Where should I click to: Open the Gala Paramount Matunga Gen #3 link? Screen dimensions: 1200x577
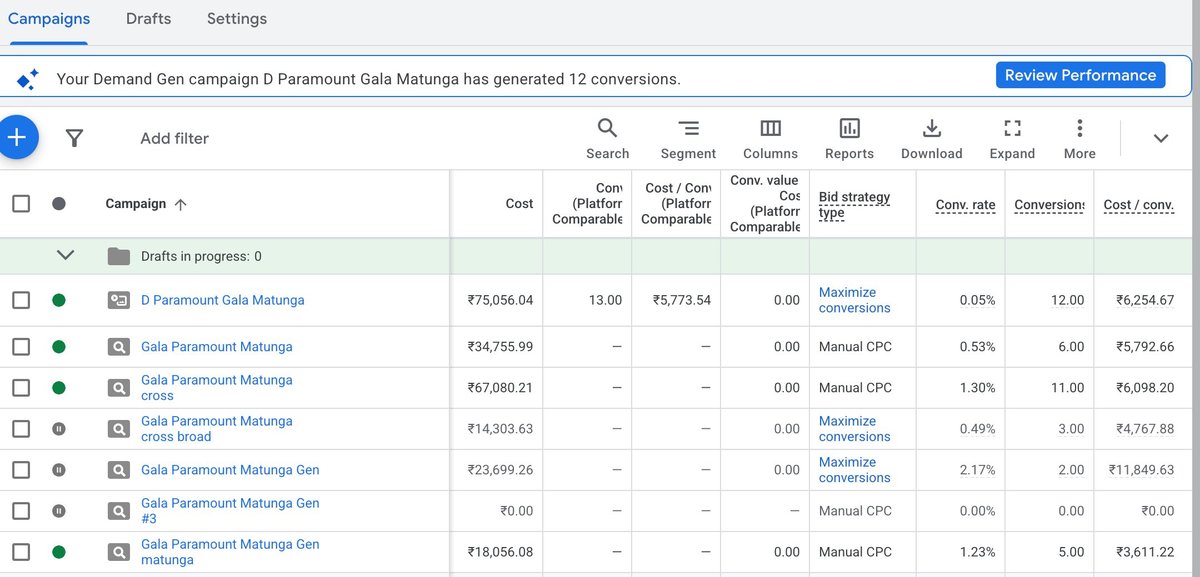click(230, 511)
